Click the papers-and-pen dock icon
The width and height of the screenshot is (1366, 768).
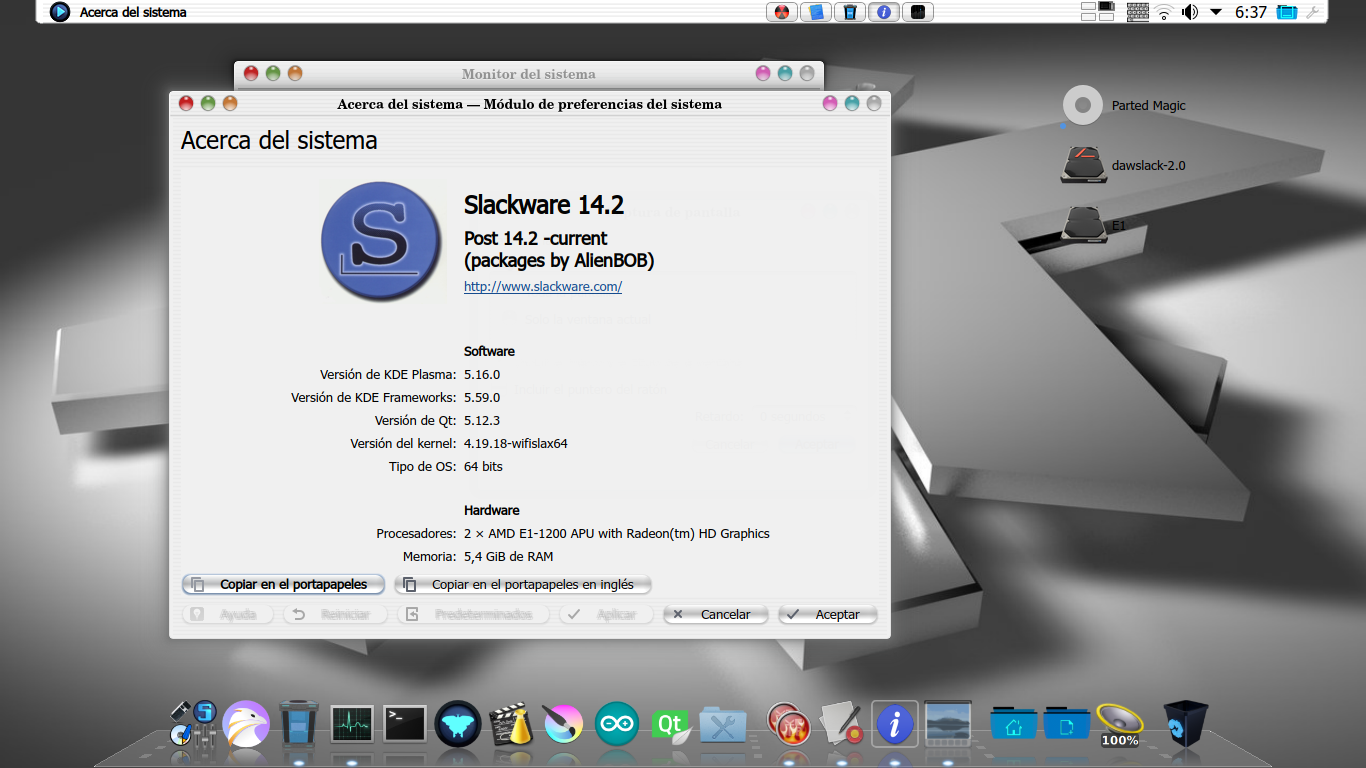(841, 724)
